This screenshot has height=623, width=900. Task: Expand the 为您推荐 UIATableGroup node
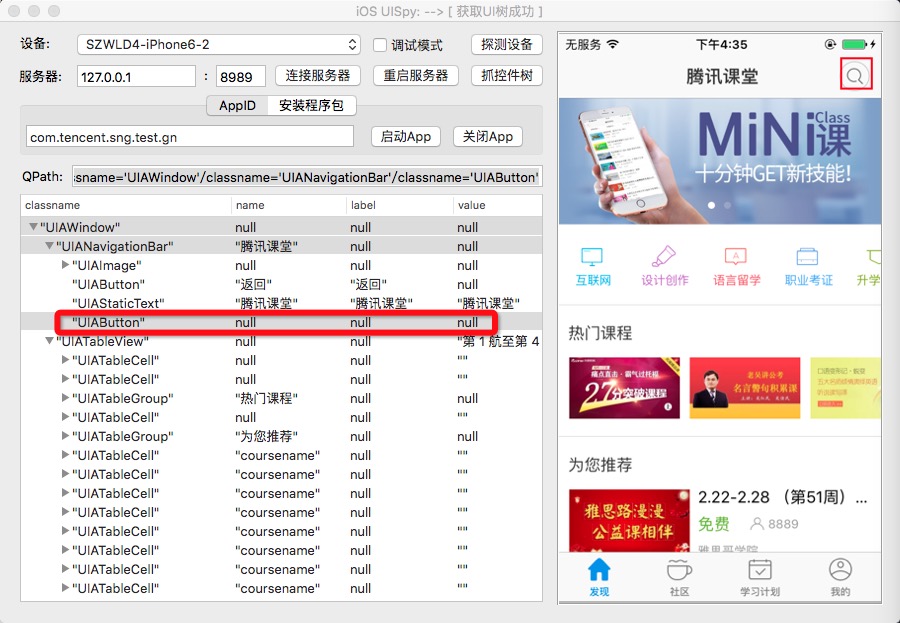tap(65, 435)
